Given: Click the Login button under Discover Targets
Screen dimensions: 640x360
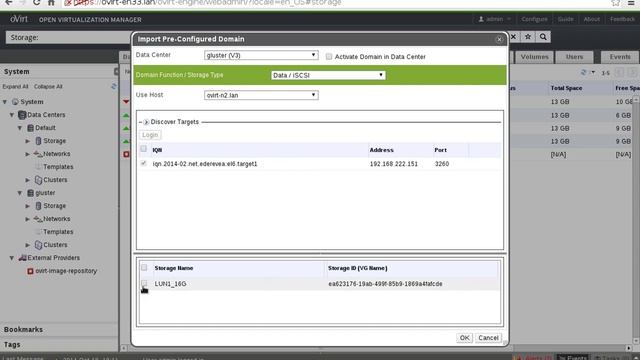Looking at the screenshot, I should point(150,135).
